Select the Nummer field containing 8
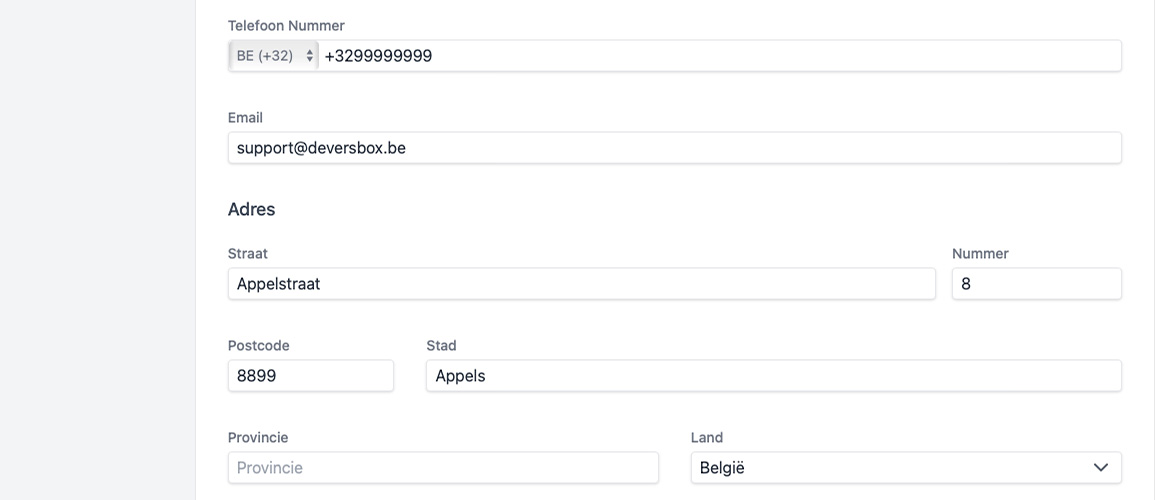The image size is (1155, 500). (x=1036, y=284)
